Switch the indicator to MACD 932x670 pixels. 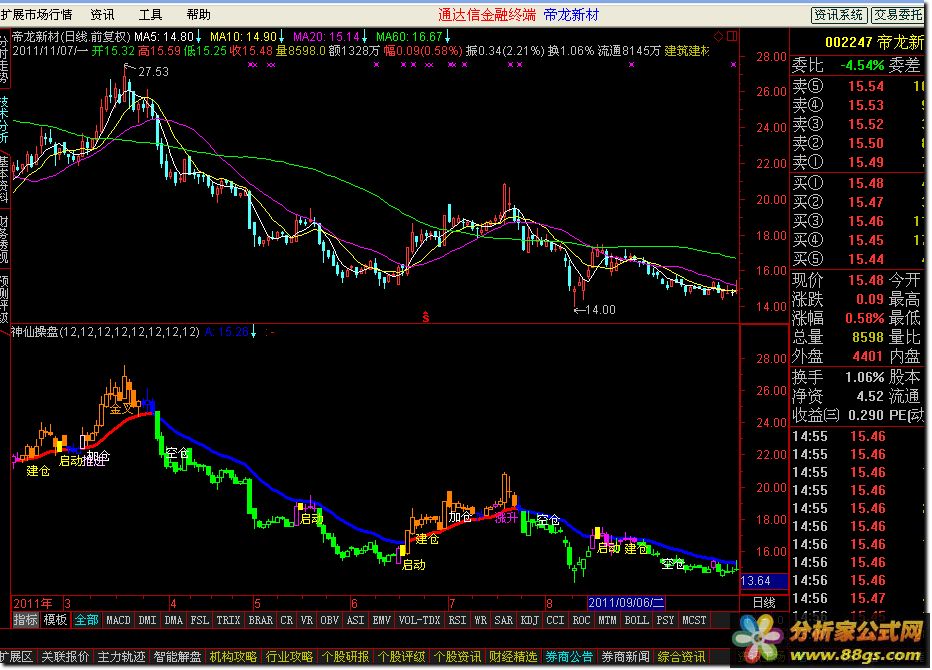(118, 620)
